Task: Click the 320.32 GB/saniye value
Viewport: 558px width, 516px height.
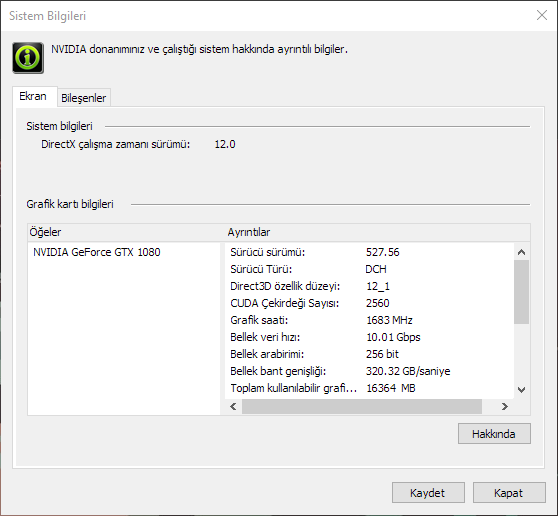Action: (x=408, y=371)
